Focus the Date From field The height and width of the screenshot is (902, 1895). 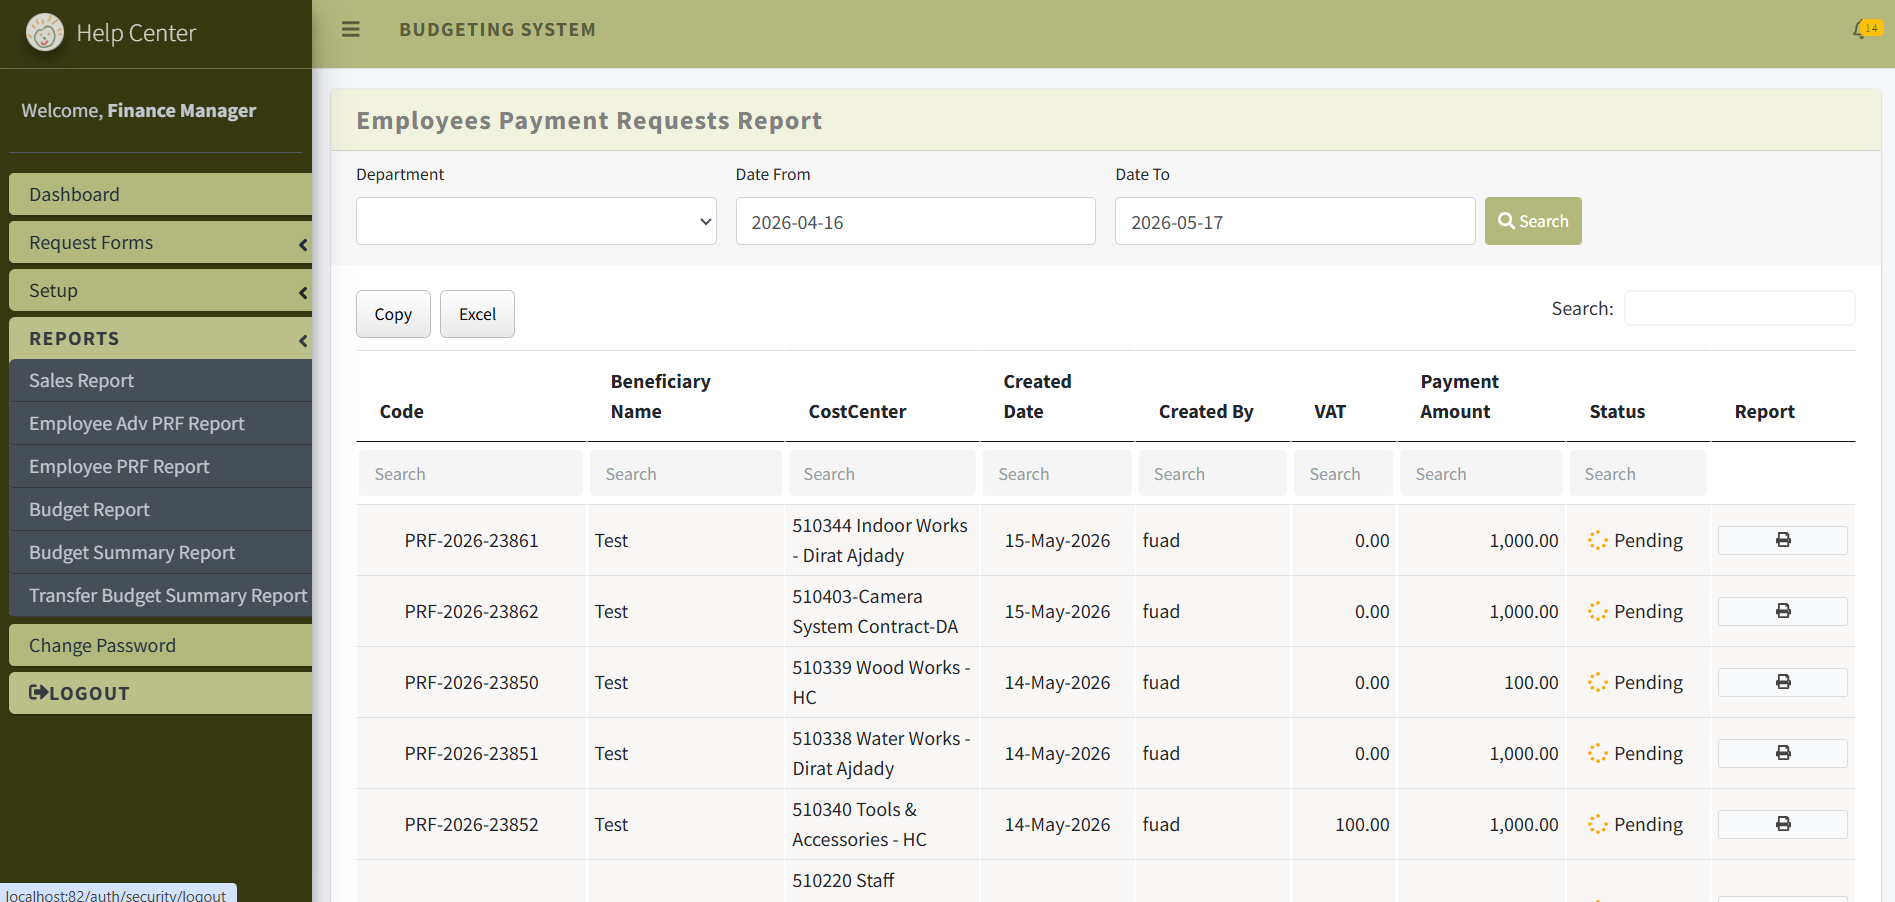click(915, 221)
